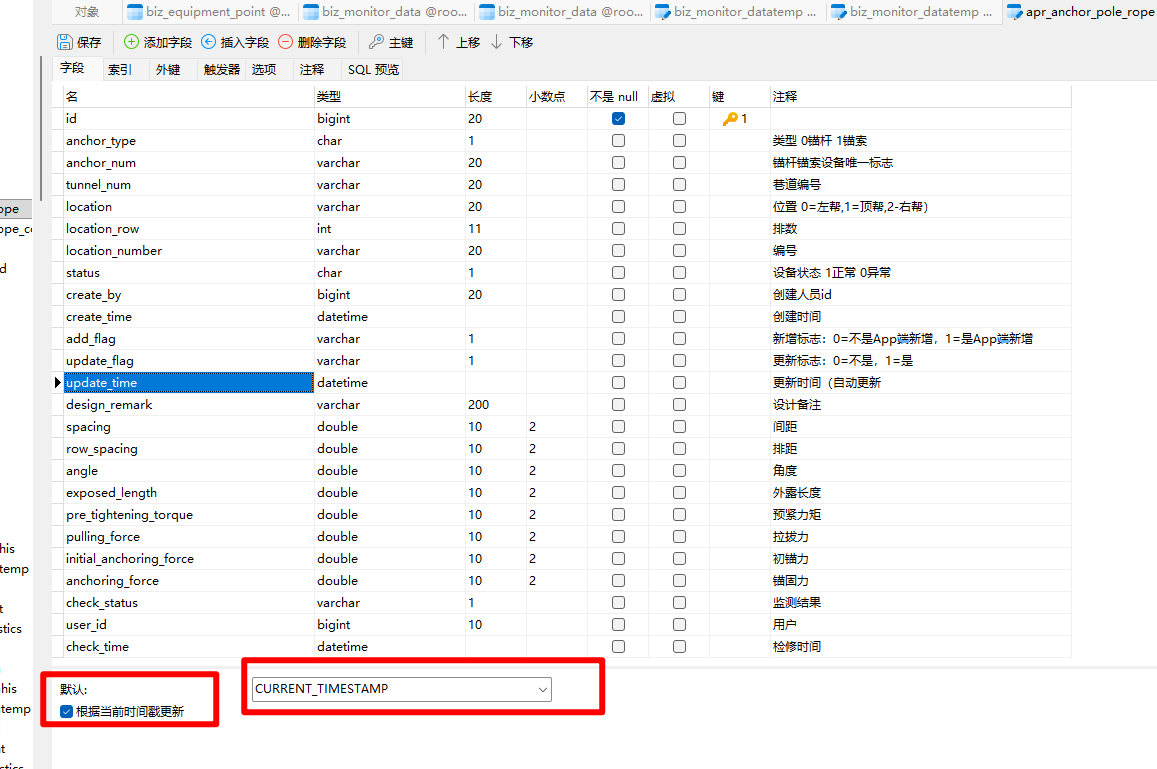Click the row_spacing field name
This screenshot has width=1157, height=769.
tap(102, 449)
